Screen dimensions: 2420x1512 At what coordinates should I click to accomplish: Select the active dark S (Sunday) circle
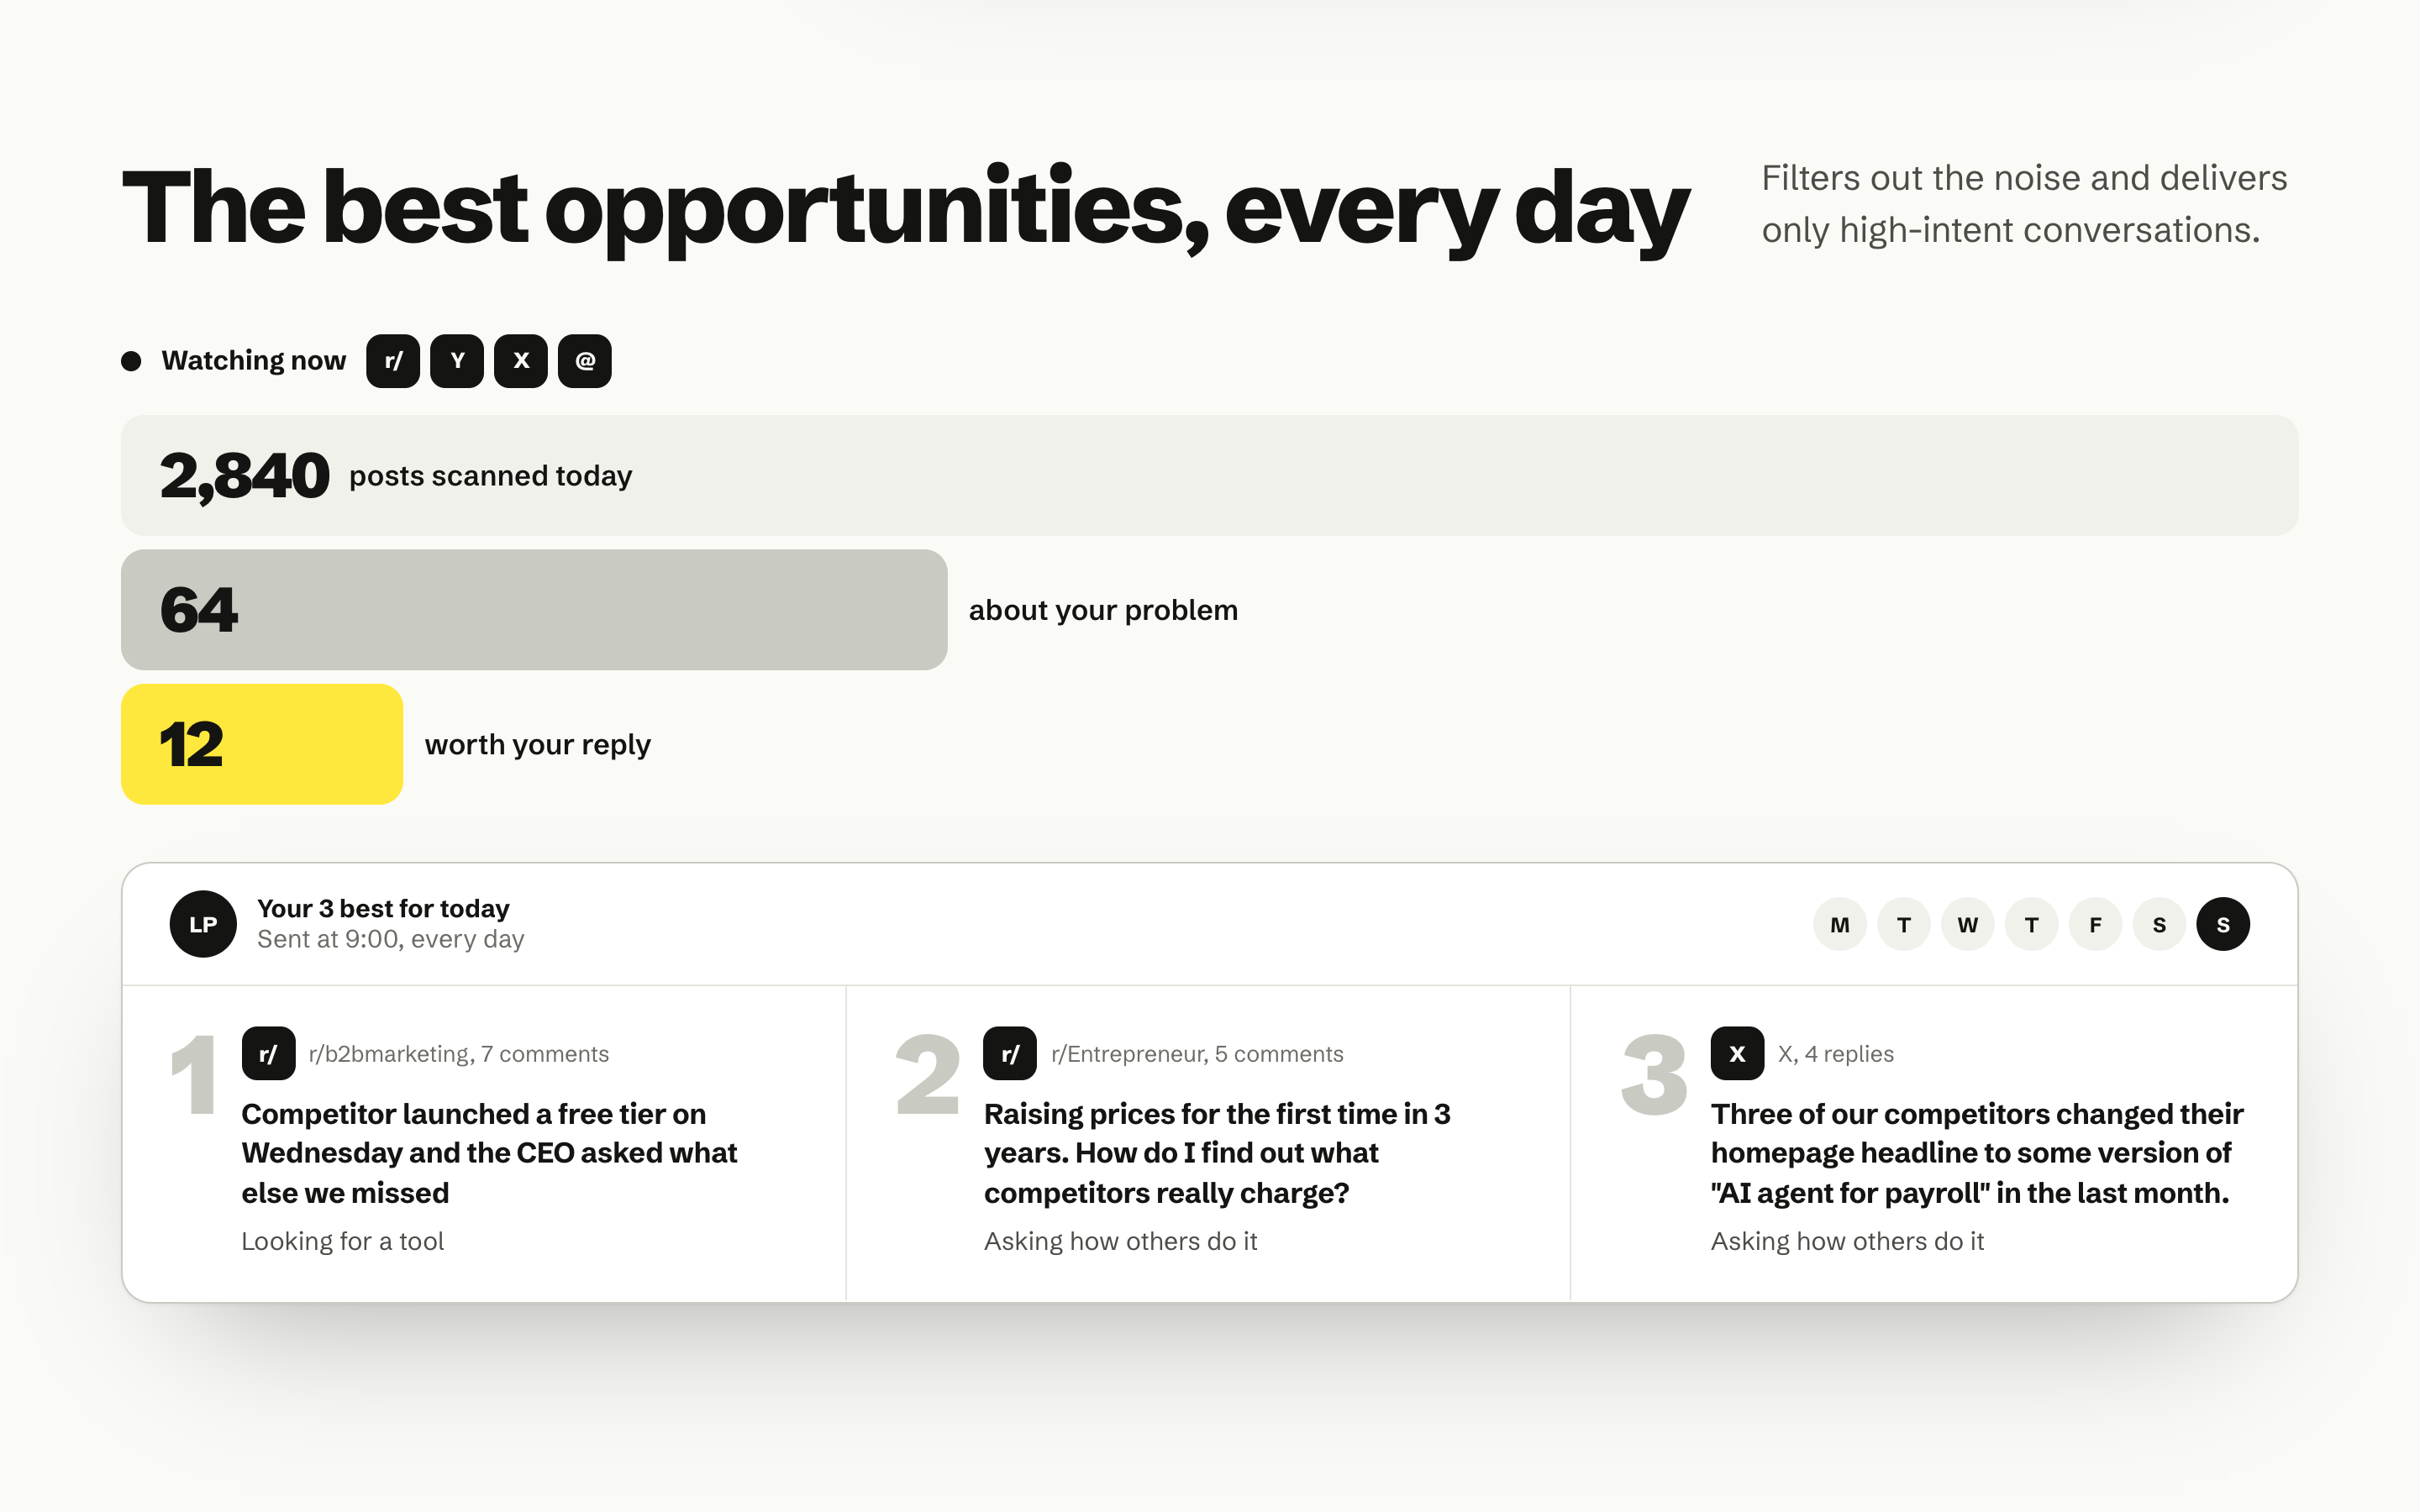pyautogui.click(x=2223, y=924)
